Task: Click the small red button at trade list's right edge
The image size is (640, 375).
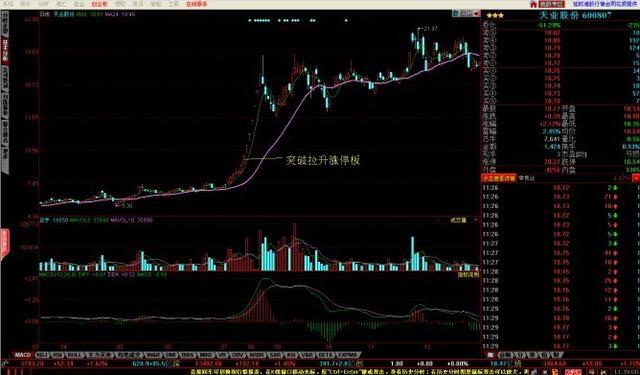Action: tap(636, 178)
